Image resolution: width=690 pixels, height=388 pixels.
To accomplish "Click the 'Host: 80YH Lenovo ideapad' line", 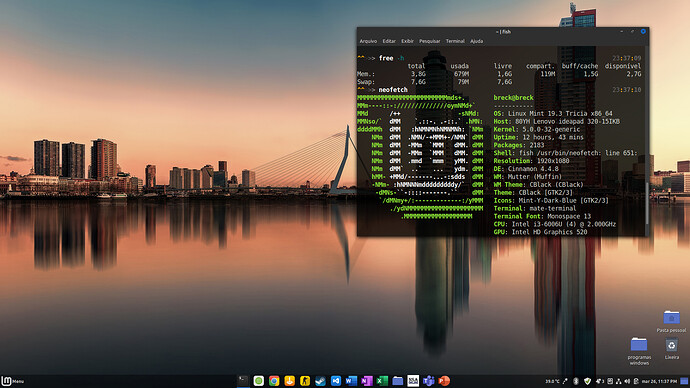I will (x=557, y=121).
